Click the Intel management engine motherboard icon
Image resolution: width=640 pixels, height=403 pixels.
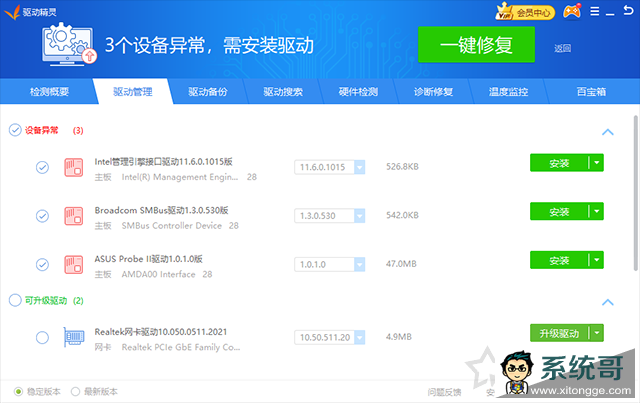(74, 167)
